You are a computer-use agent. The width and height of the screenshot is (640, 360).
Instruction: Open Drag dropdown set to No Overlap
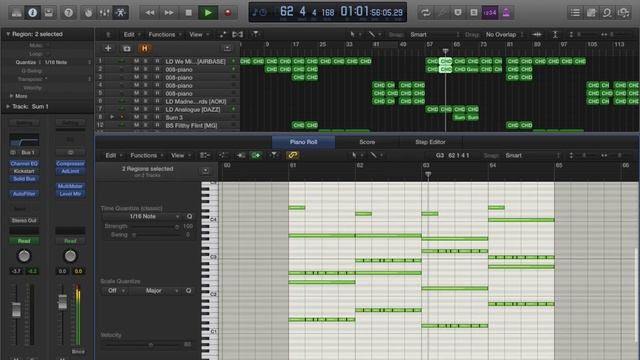[504, 35]
